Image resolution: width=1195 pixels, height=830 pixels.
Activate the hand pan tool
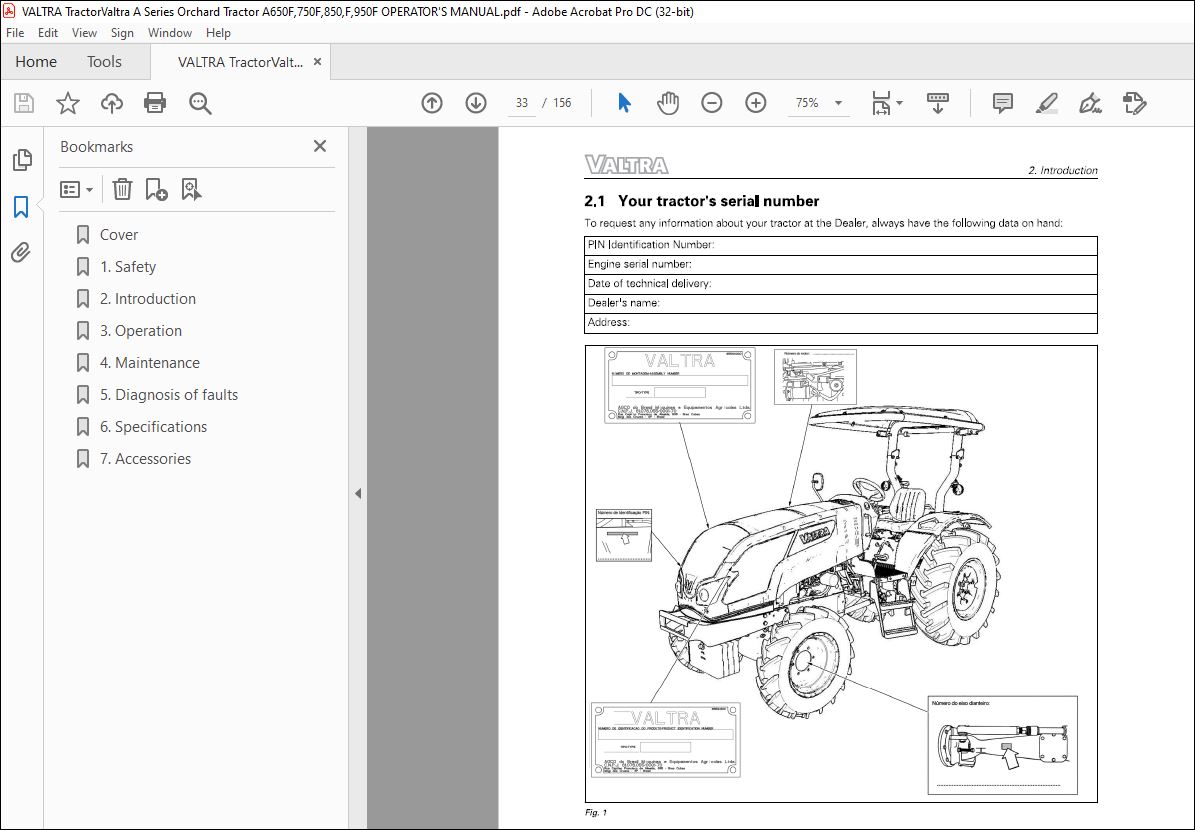pos(668,103)
